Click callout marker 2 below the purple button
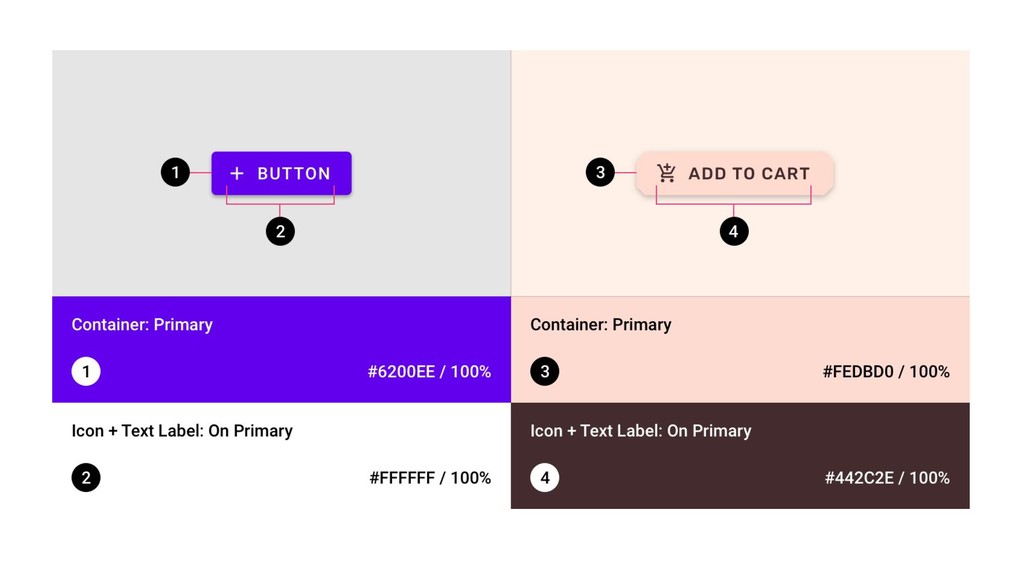Screen dimensions: 1024x576 pyautogui.click(x=280, y=231)
